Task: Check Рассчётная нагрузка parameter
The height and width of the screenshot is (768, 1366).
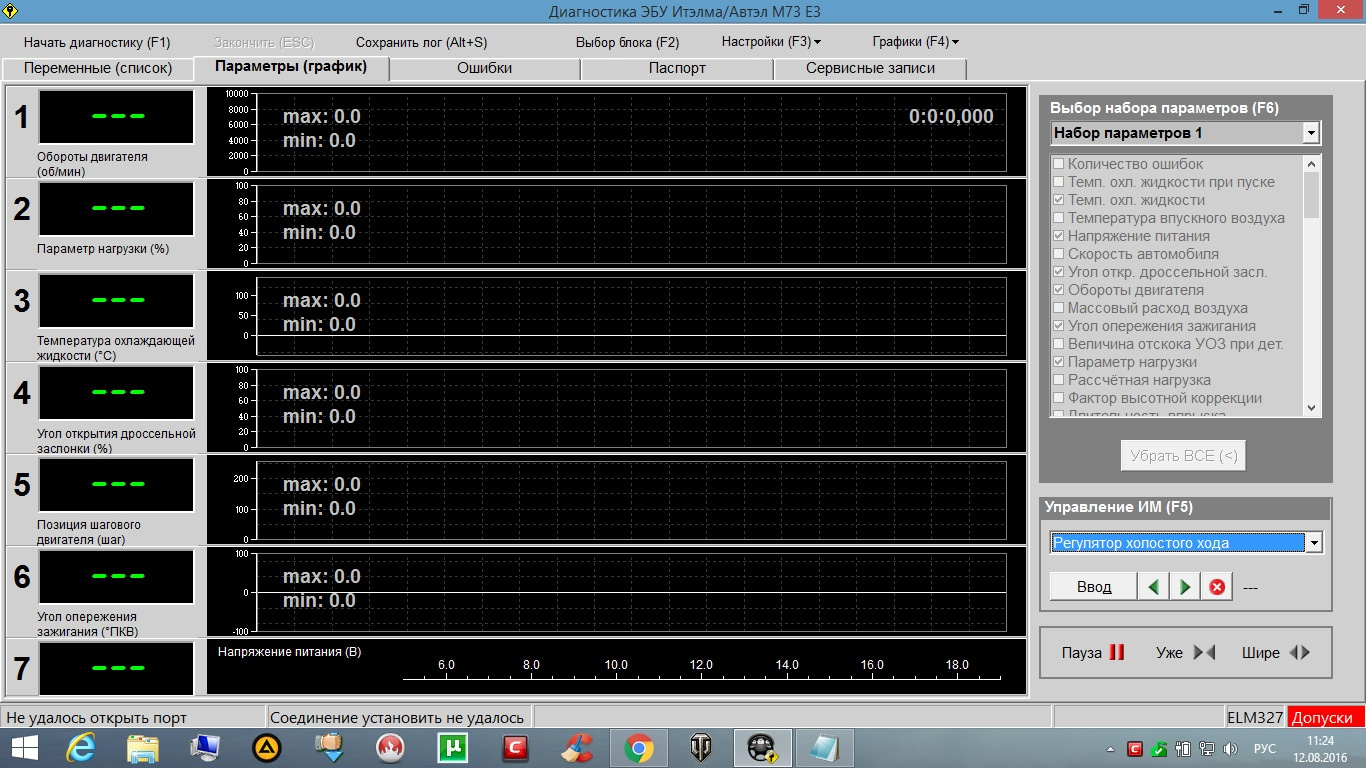Action: pos(1059,380)
